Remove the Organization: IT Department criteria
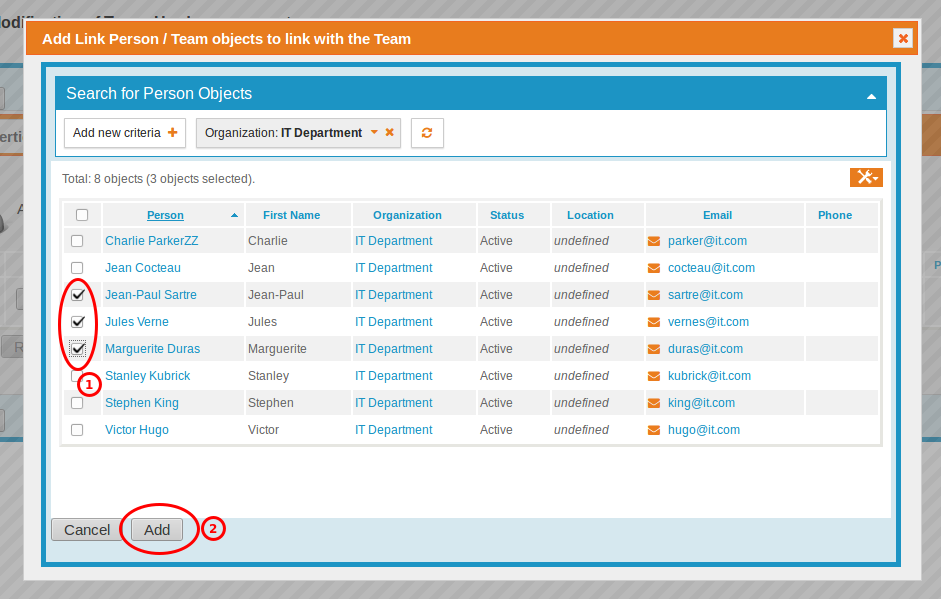 click(x=389, y=132)
